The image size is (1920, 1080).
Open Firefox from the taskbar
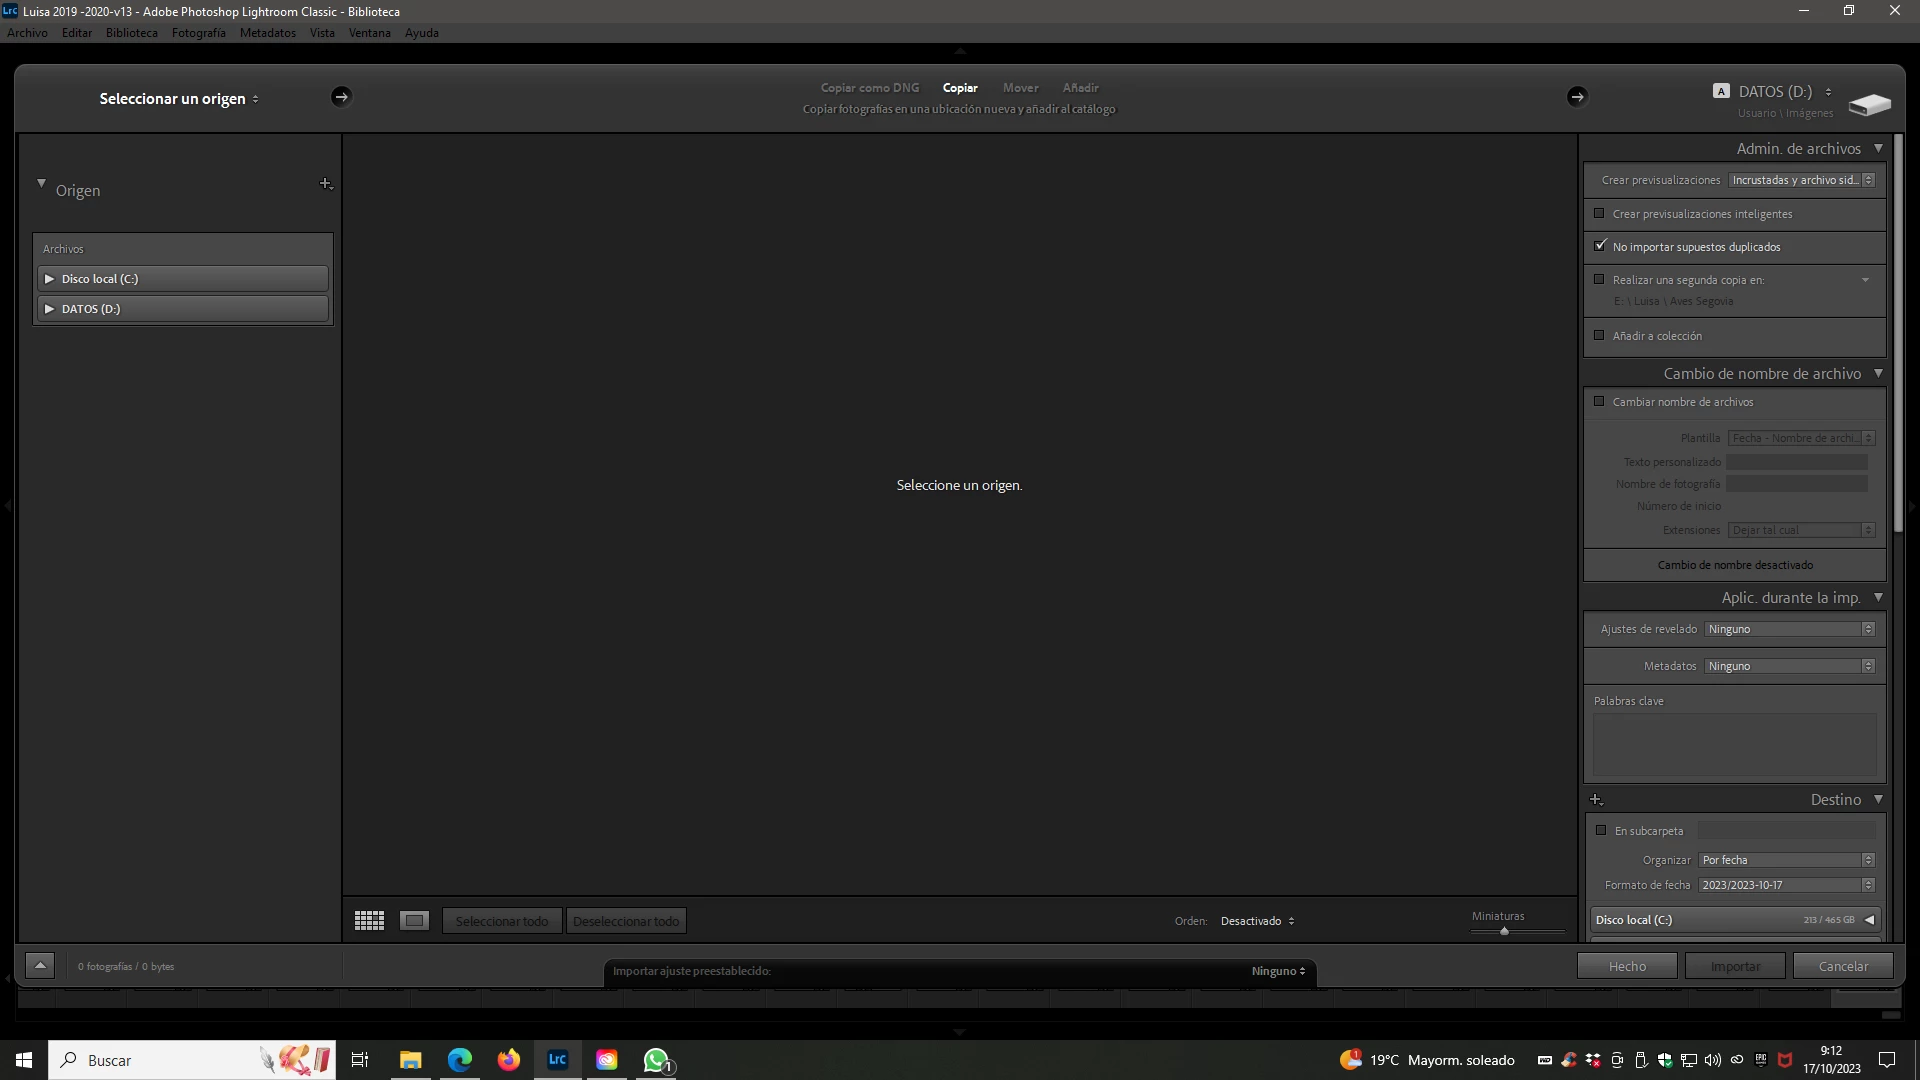[509, 1060]
